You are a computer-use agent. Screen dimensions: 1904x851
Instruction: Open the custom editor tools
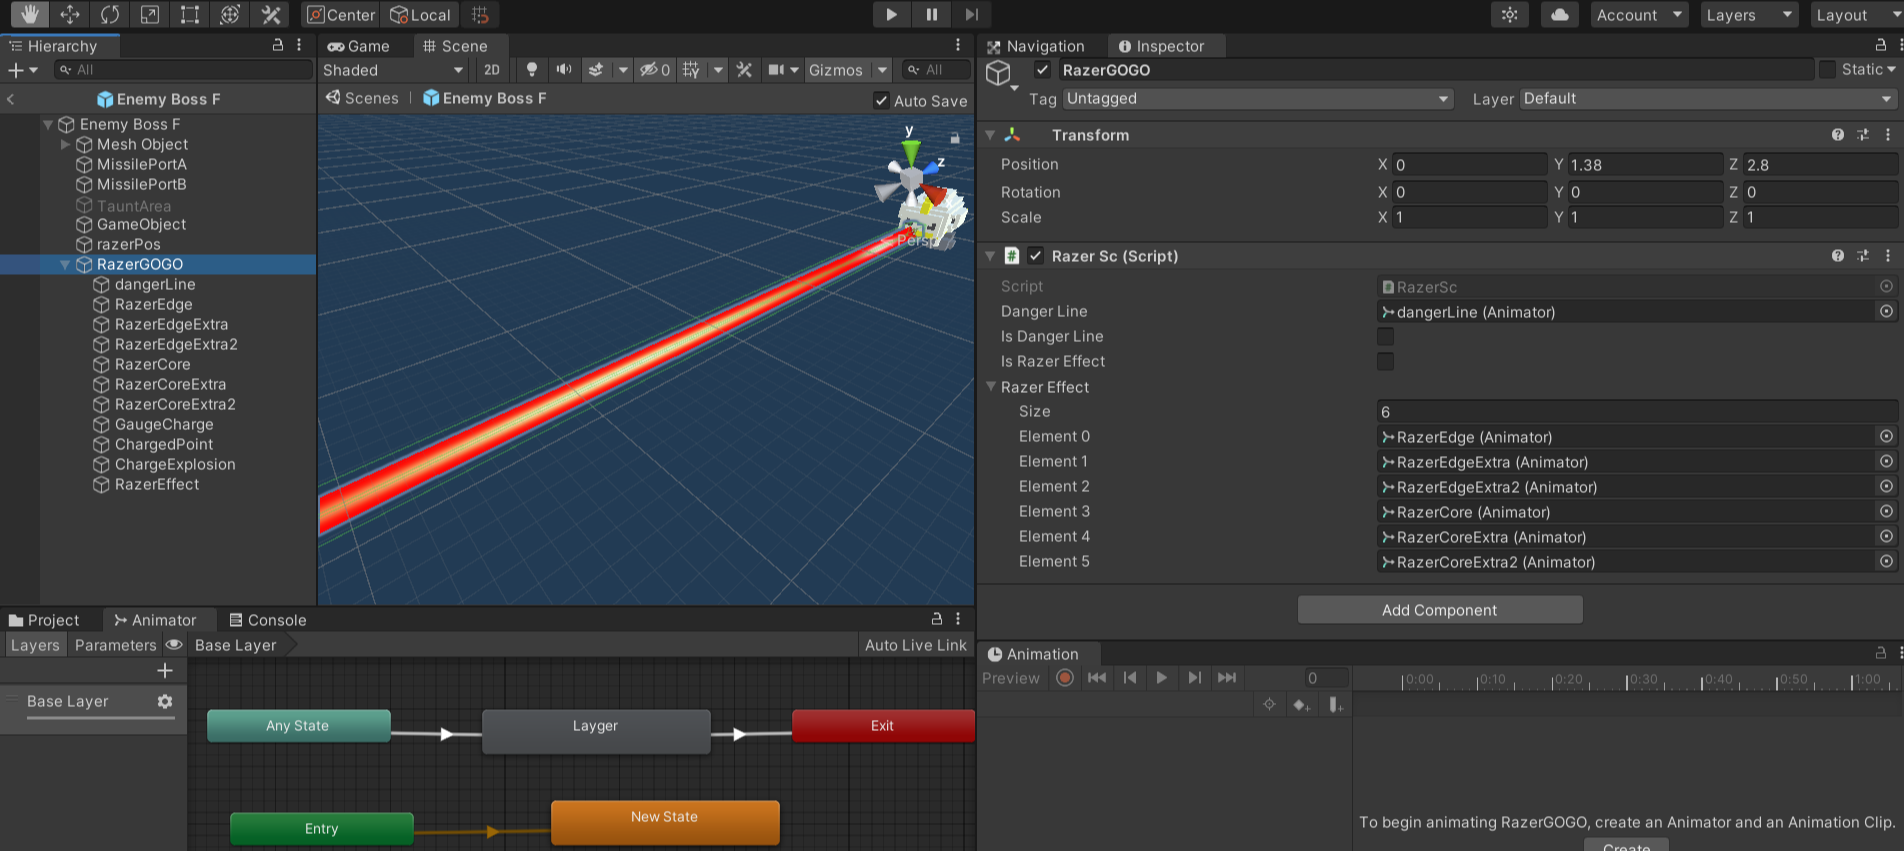(270, 14)
